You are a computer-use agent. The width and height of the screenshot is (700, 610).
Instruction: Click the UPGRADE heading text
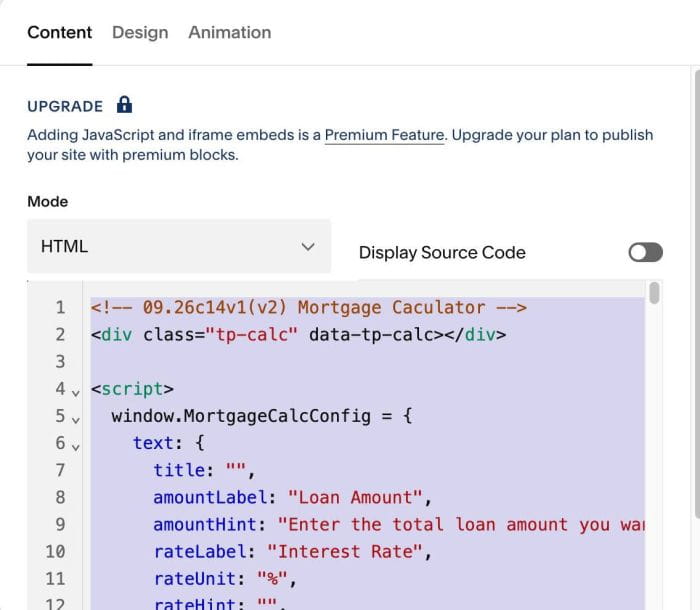65,106
